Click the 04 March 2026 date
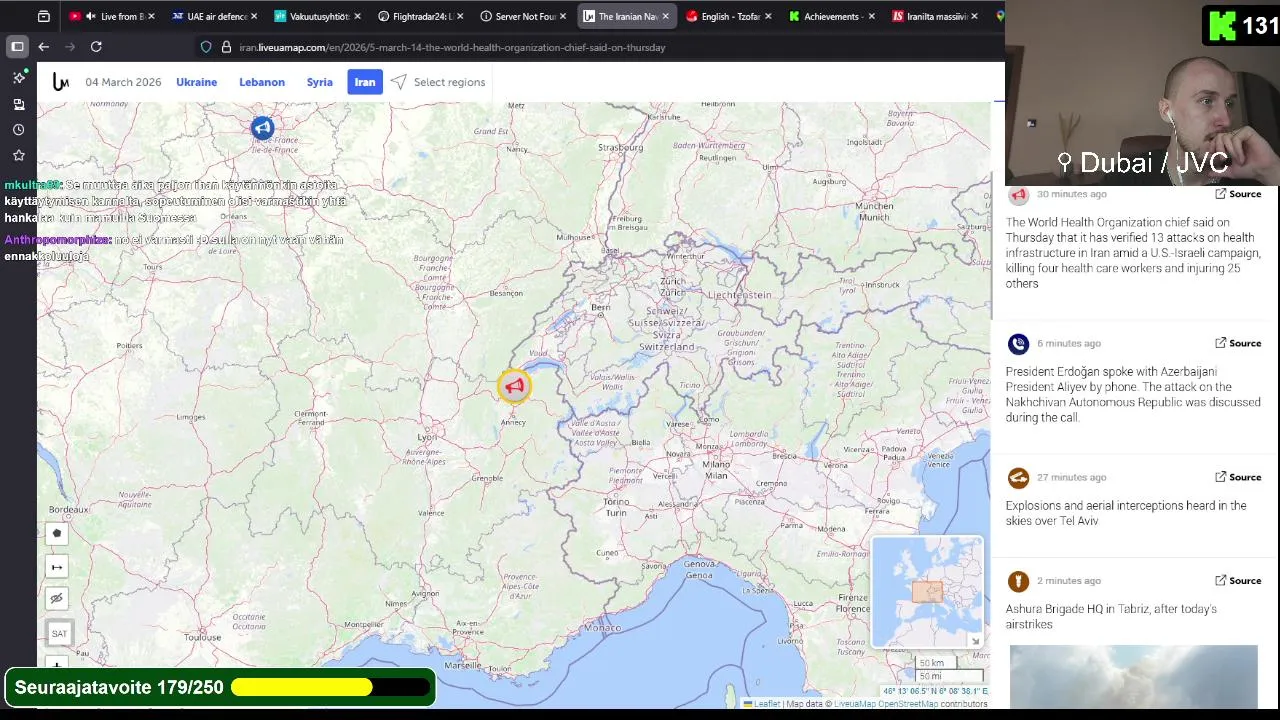 (x=123, y=82)
